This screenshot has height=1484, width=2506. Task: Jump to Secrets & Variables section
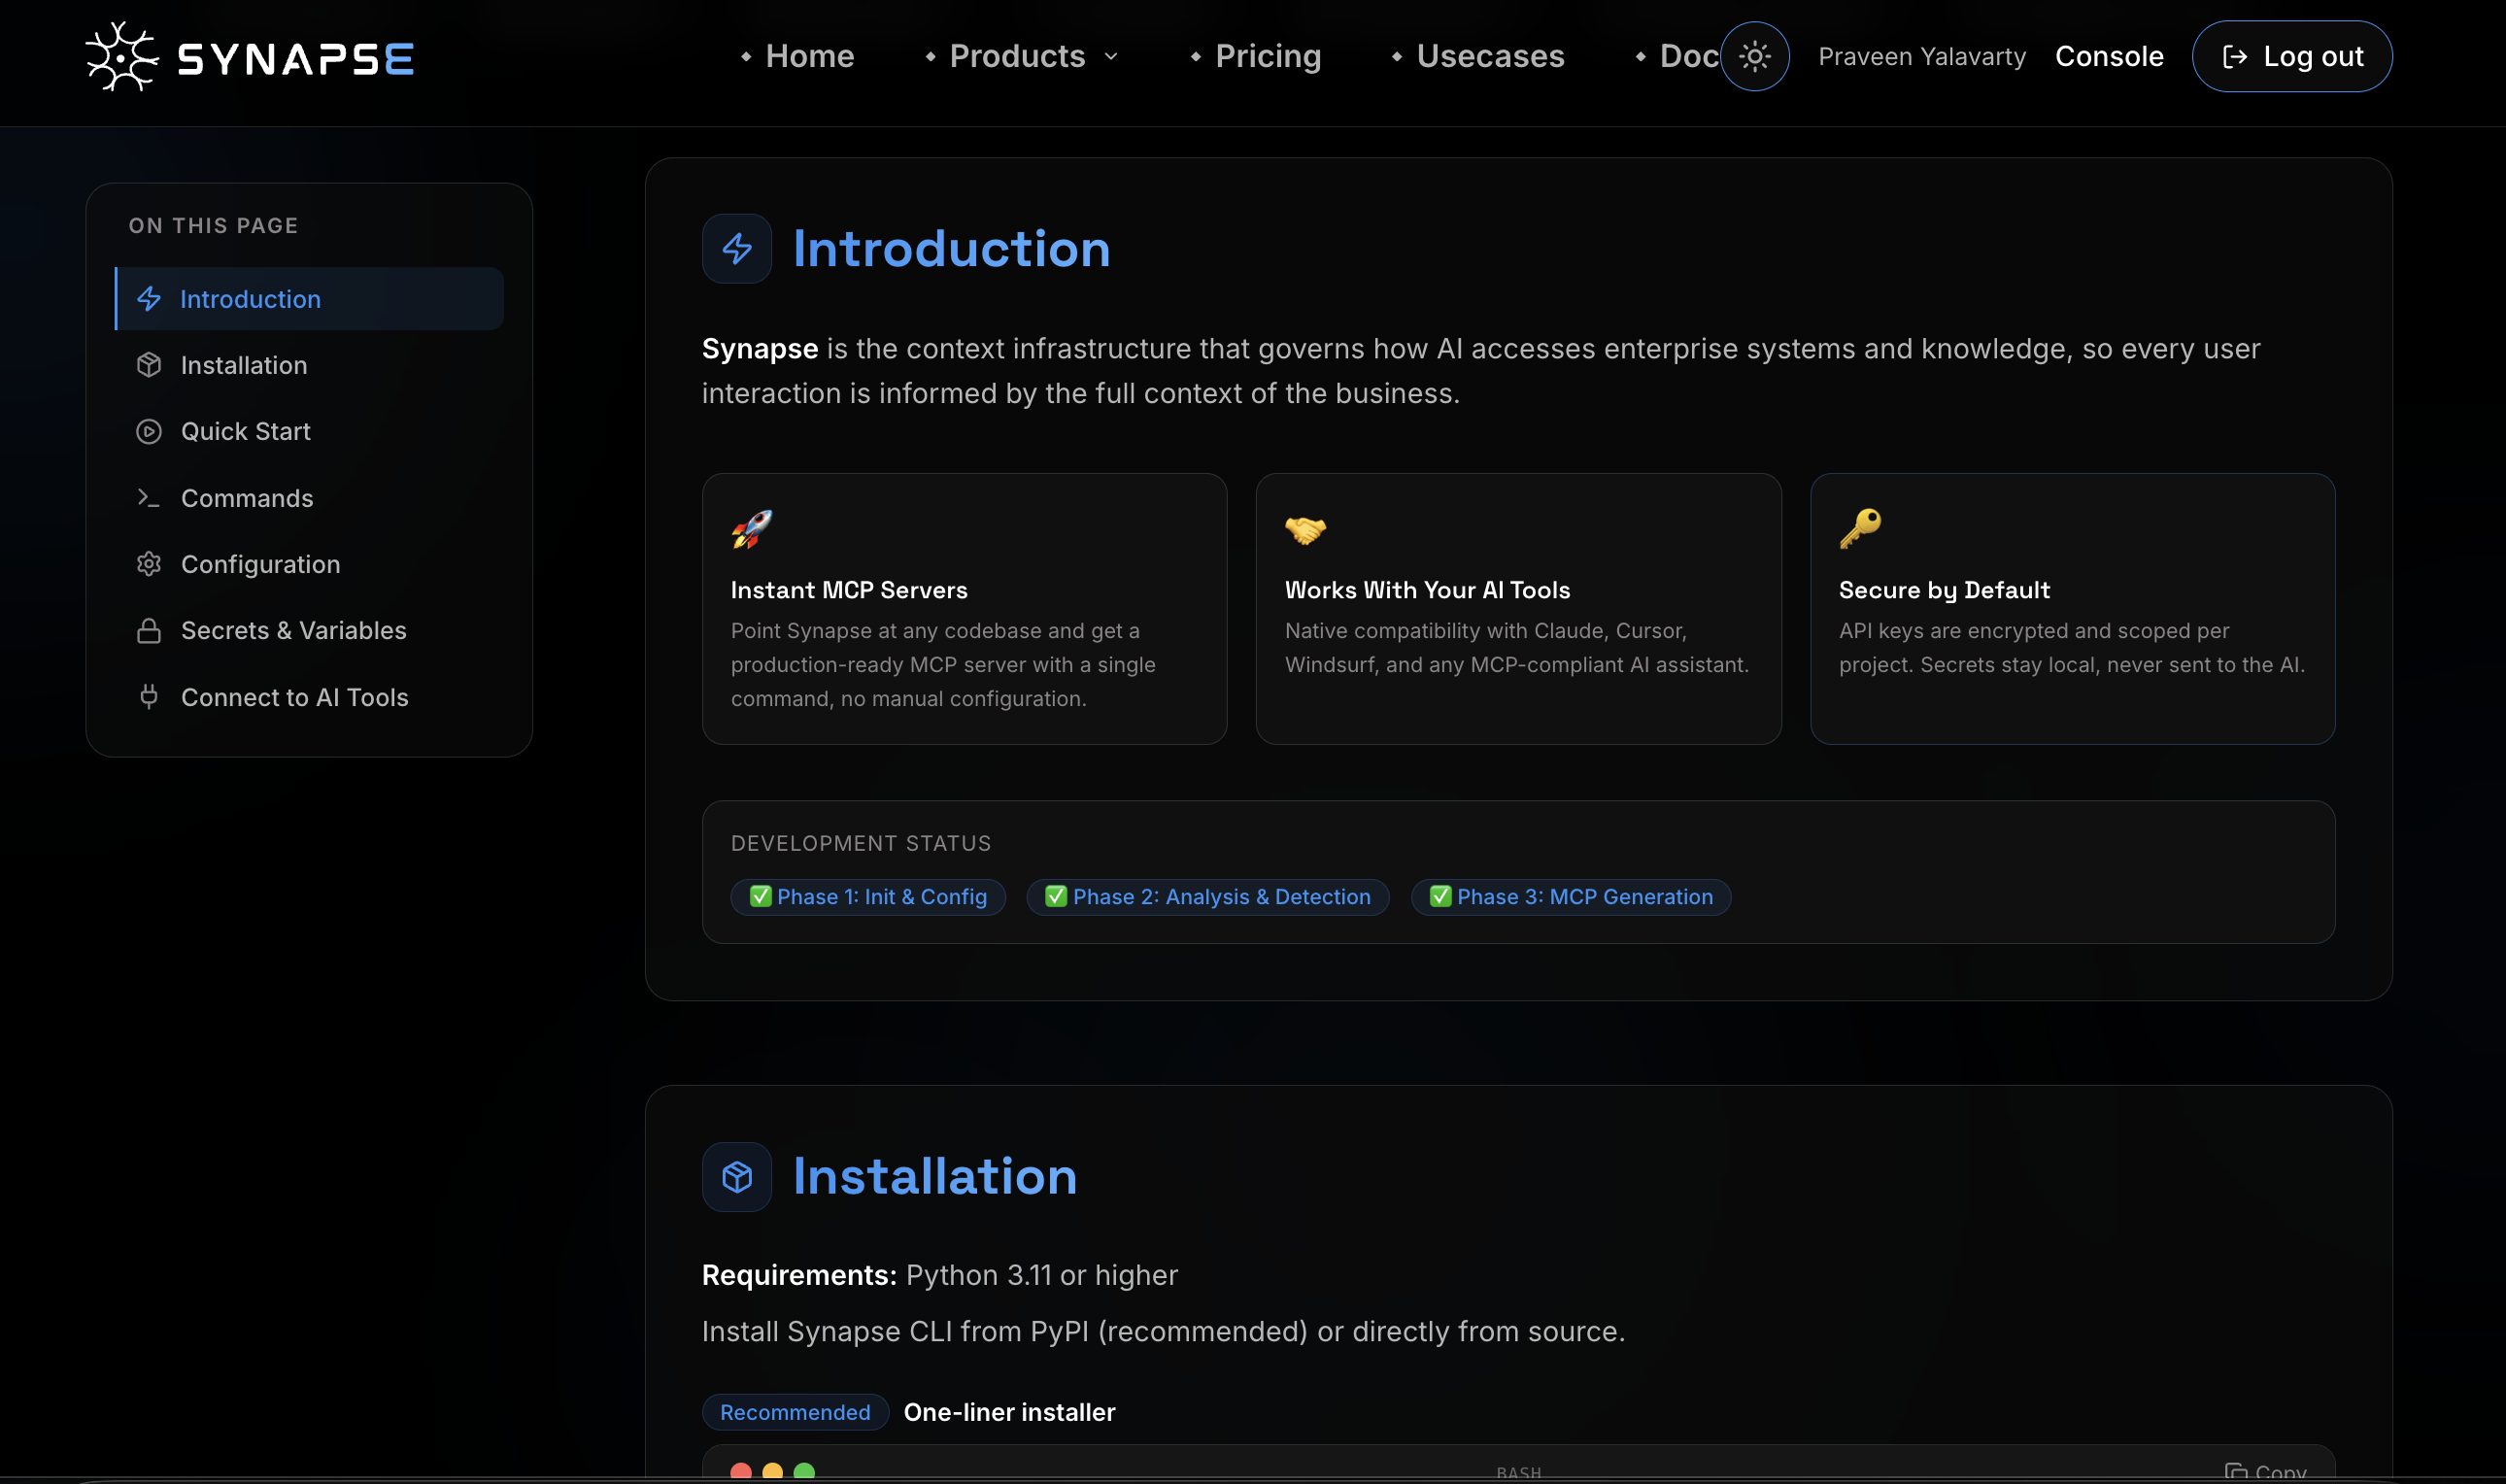309,631
